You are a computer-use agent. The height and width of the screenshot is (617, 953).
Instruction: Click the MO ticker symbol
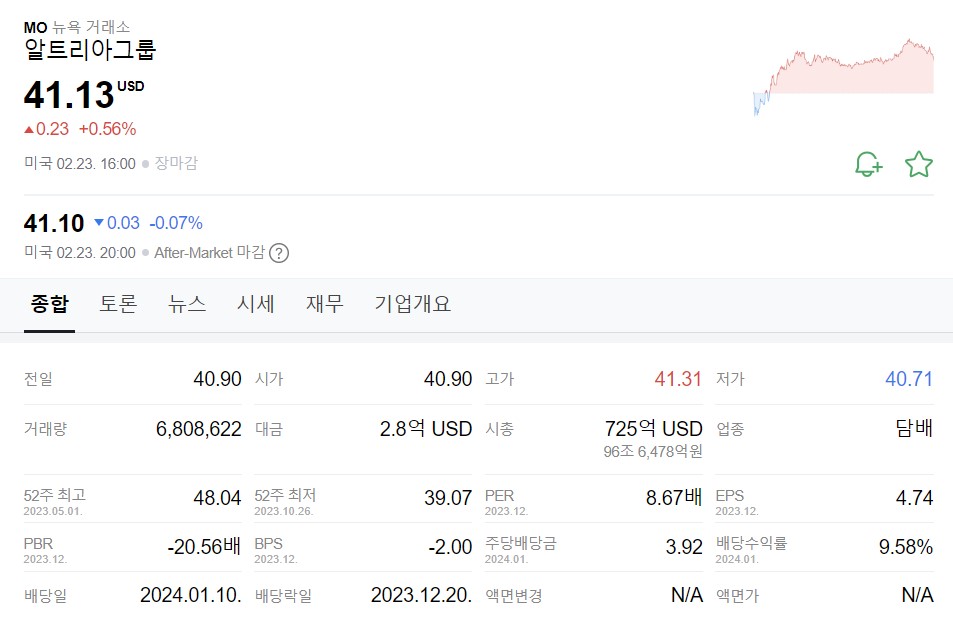click(35, 27)
